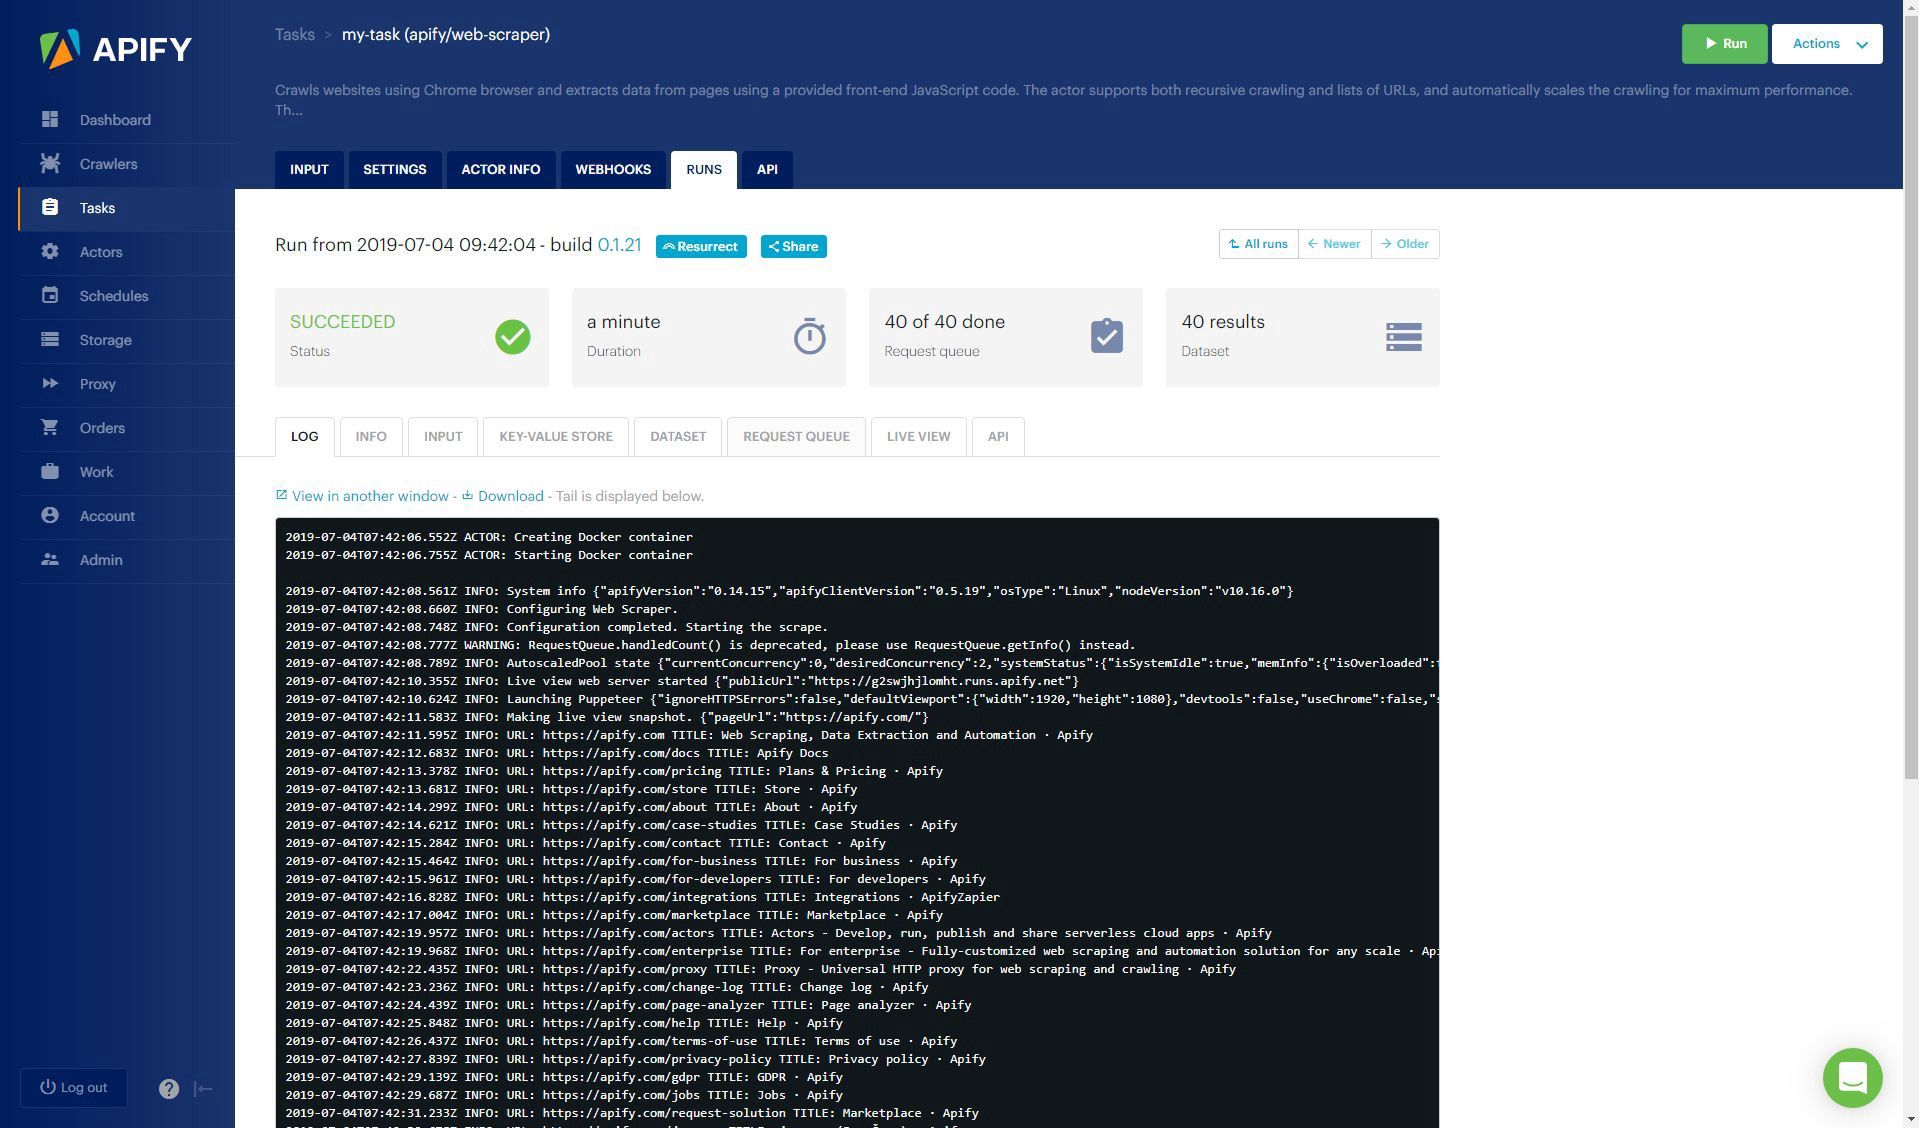
Task: Expand the Actions dropdown
Action: click(x=1827, y=44)
